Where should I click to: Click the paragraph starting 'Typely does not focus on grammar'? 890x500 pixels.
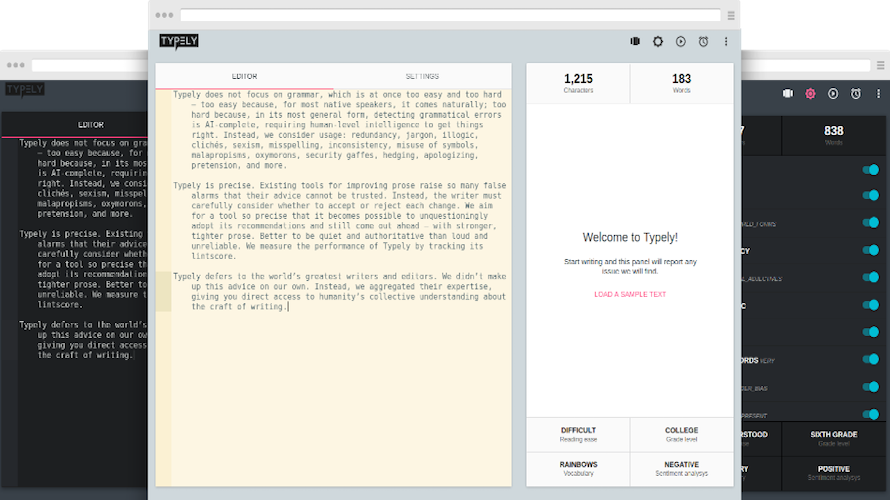[340, 130]
